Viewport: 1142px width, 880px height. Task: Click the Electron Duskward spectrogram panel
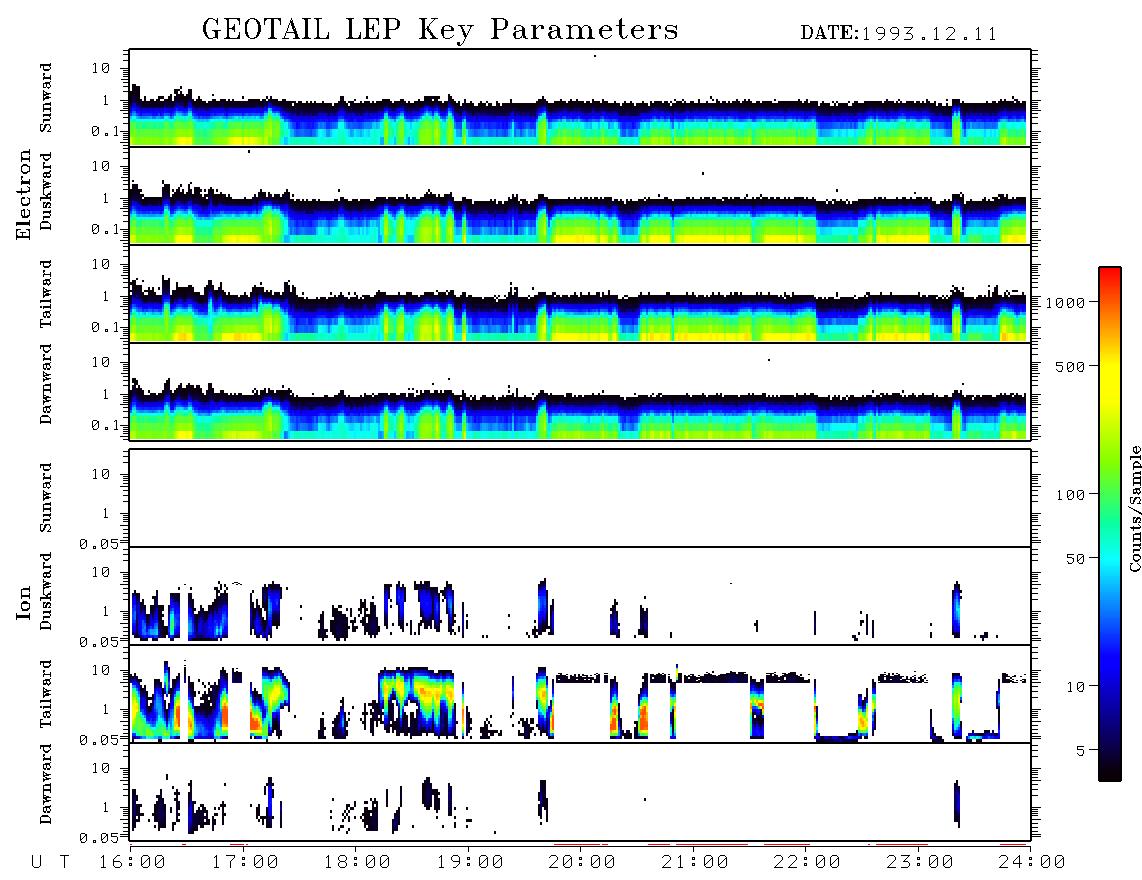pyautogui.click(x=580, y=195)
